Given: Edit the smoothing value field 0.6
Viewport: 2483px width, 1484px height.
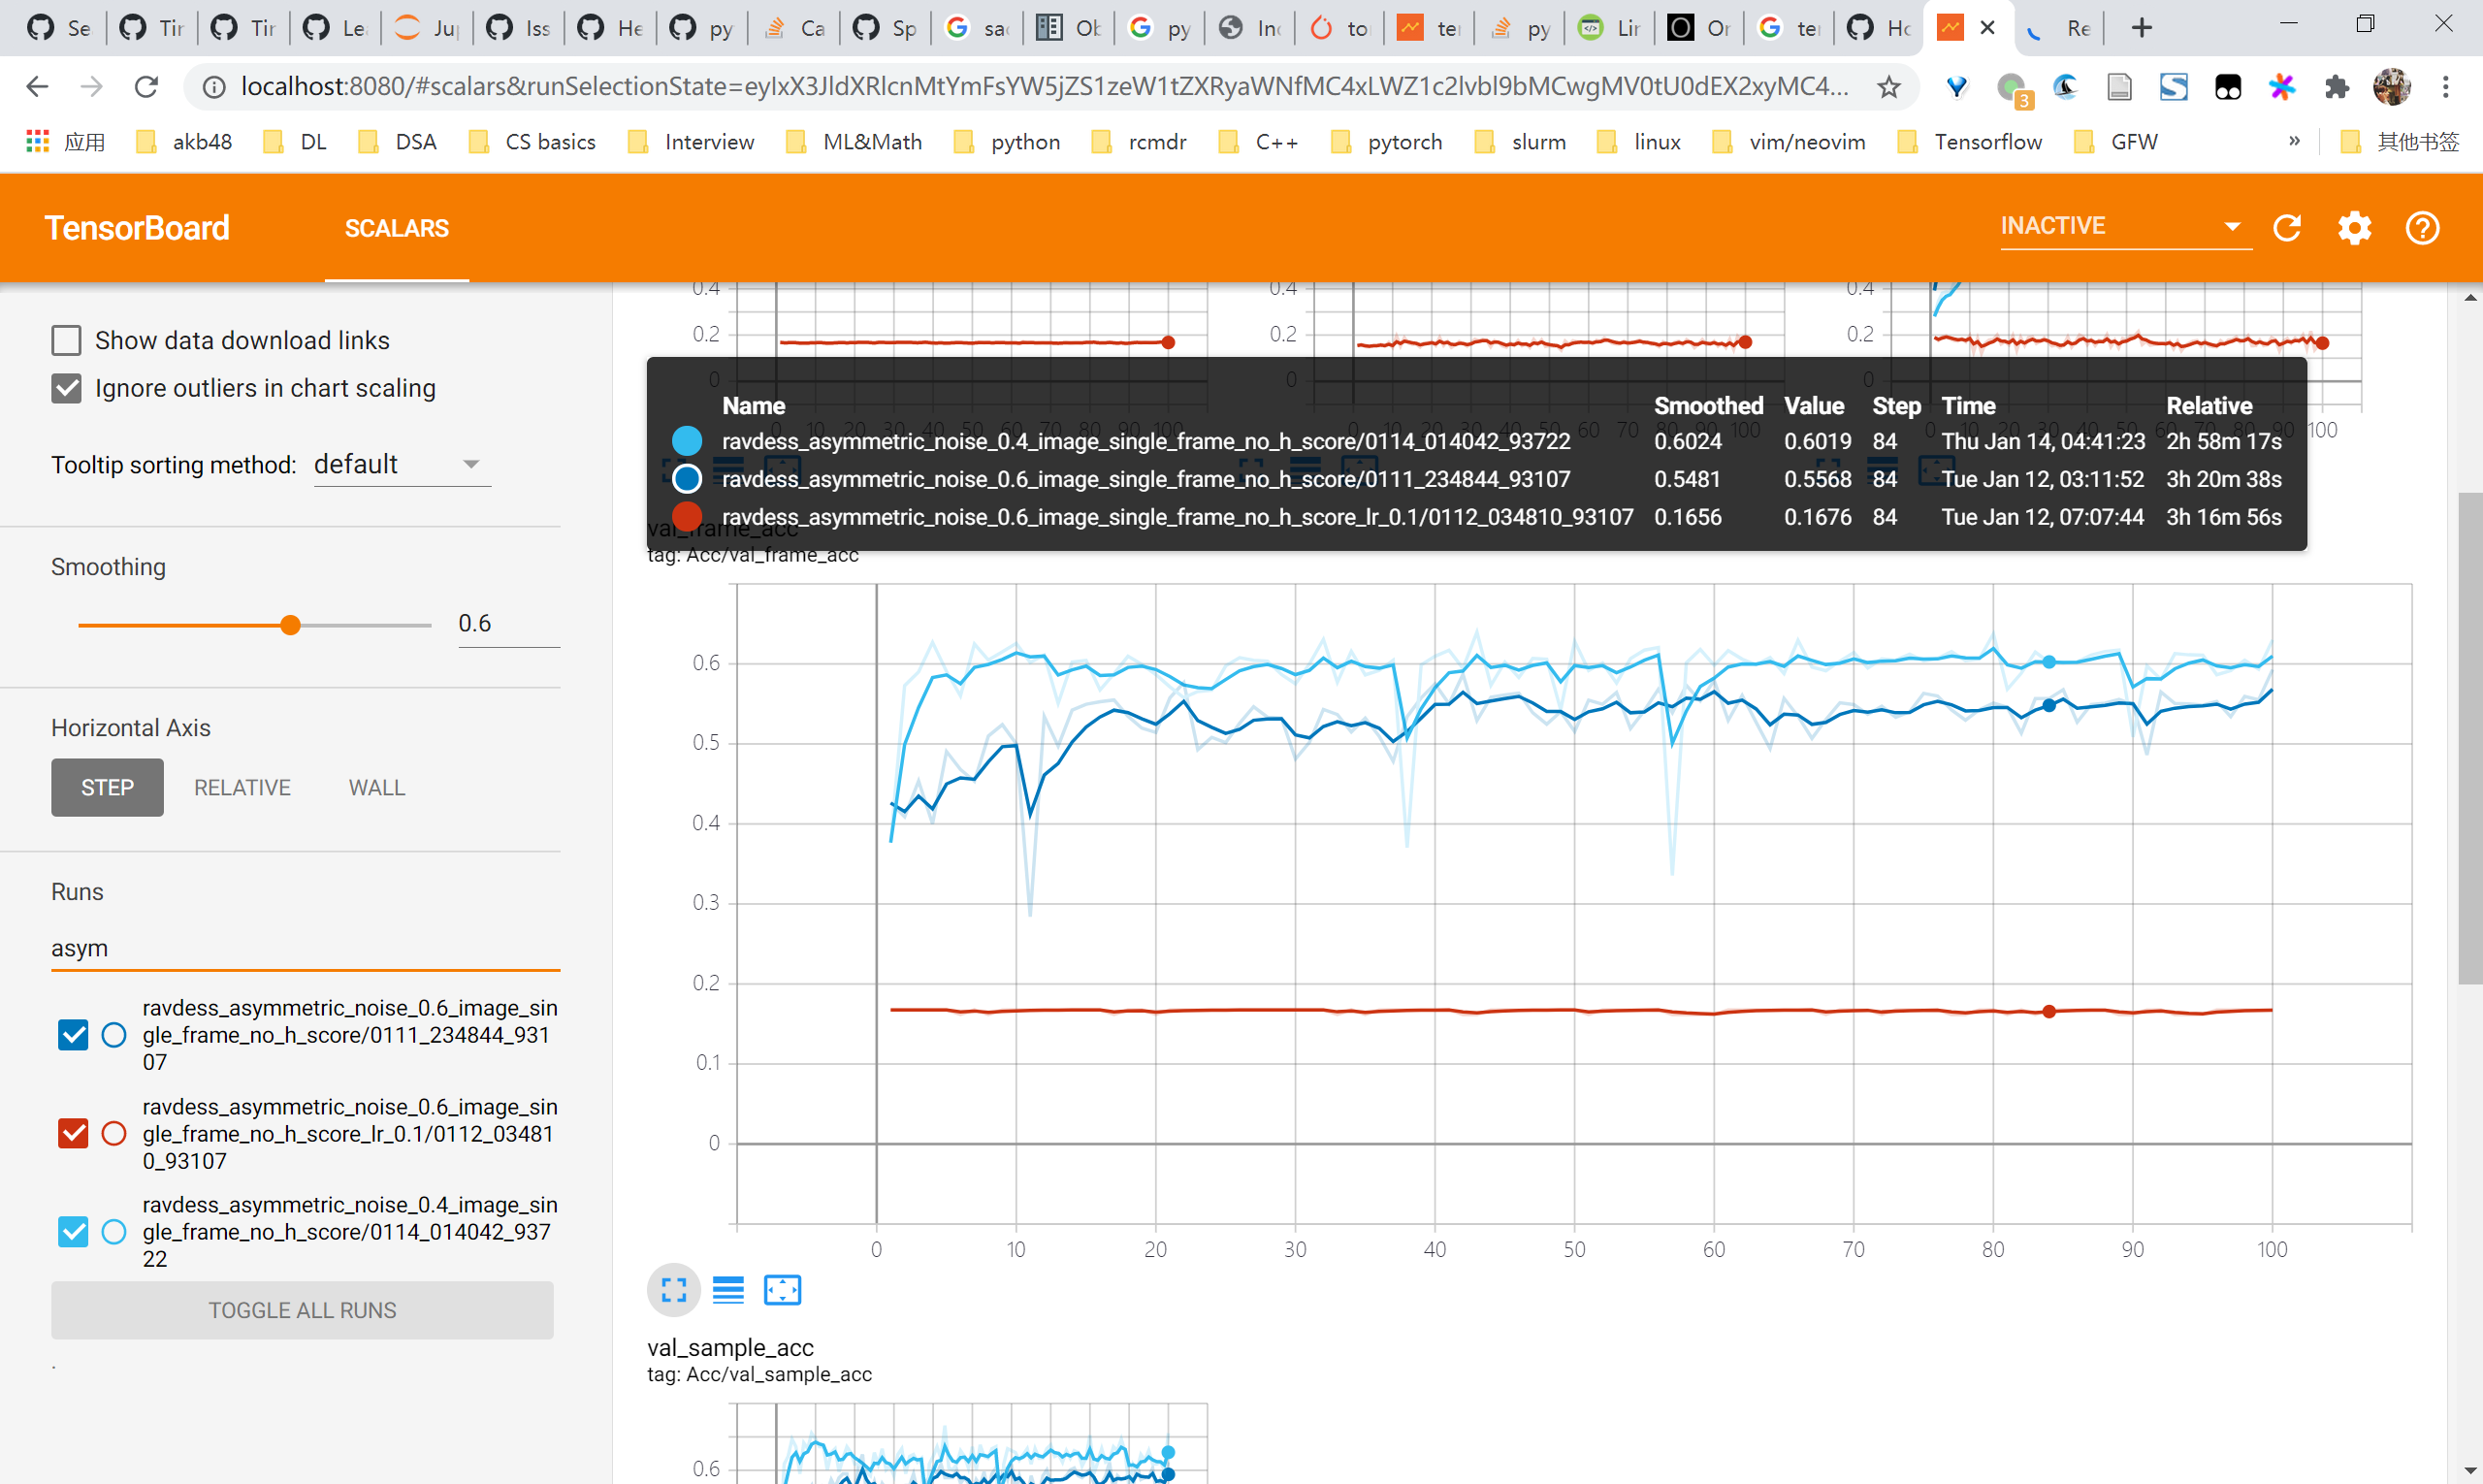Looking at the screenshot, I should tap(508, 624).
